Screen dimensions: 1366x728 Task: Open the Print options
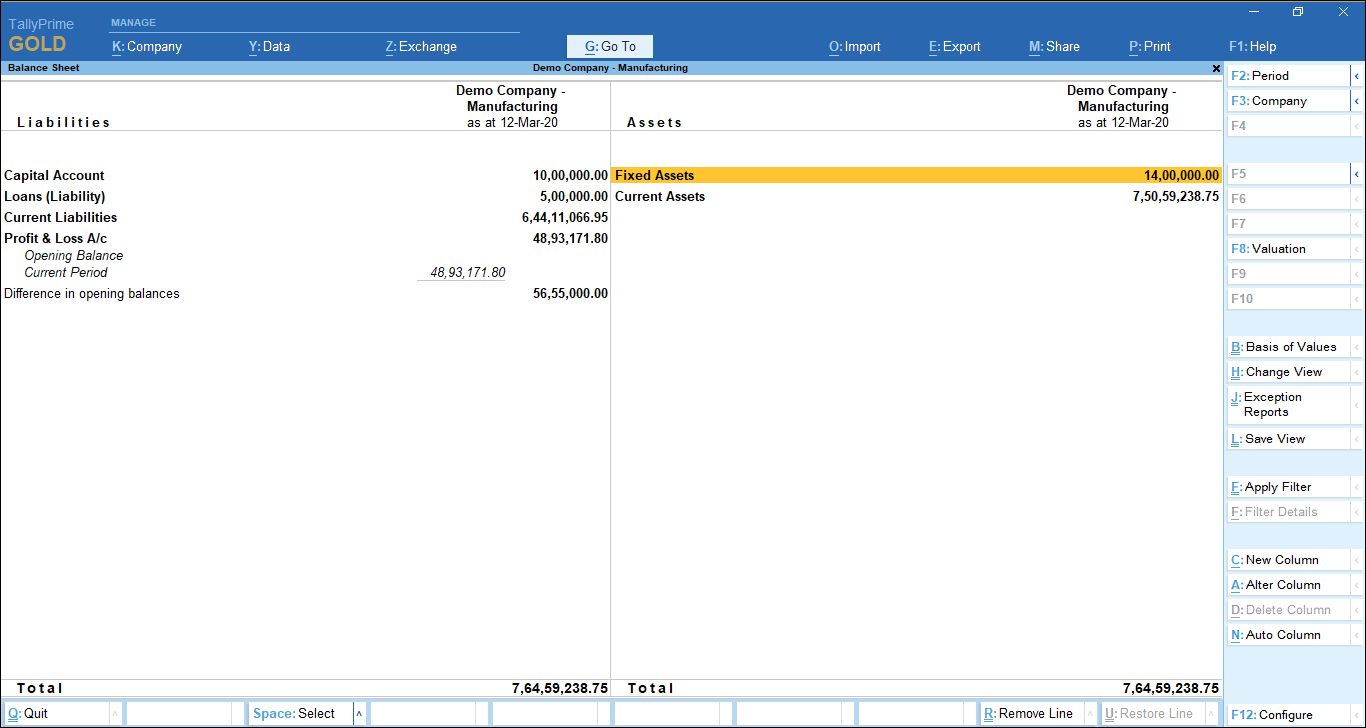(x=1149, y=46)
